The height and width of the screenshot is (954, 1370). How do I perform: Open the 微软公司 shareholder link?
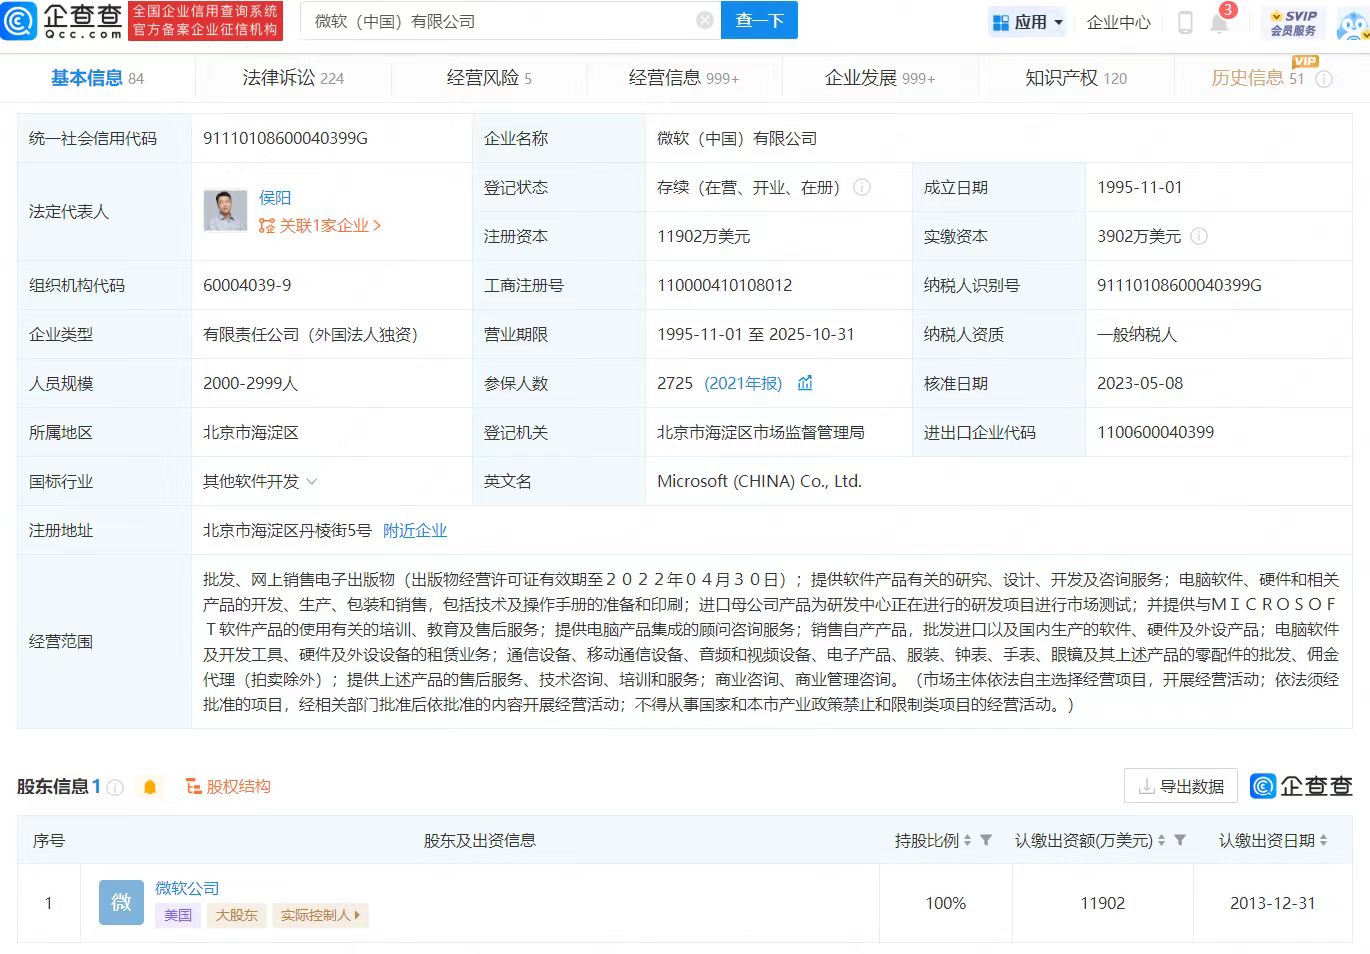187,888
